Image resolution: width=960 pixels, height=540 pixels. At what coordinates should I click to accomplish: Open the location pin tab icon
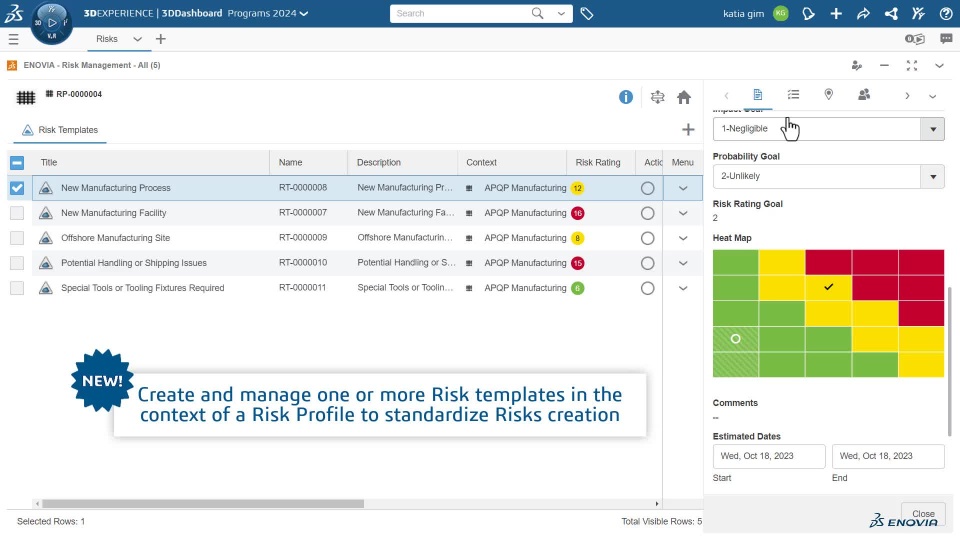tap(828, 95)
